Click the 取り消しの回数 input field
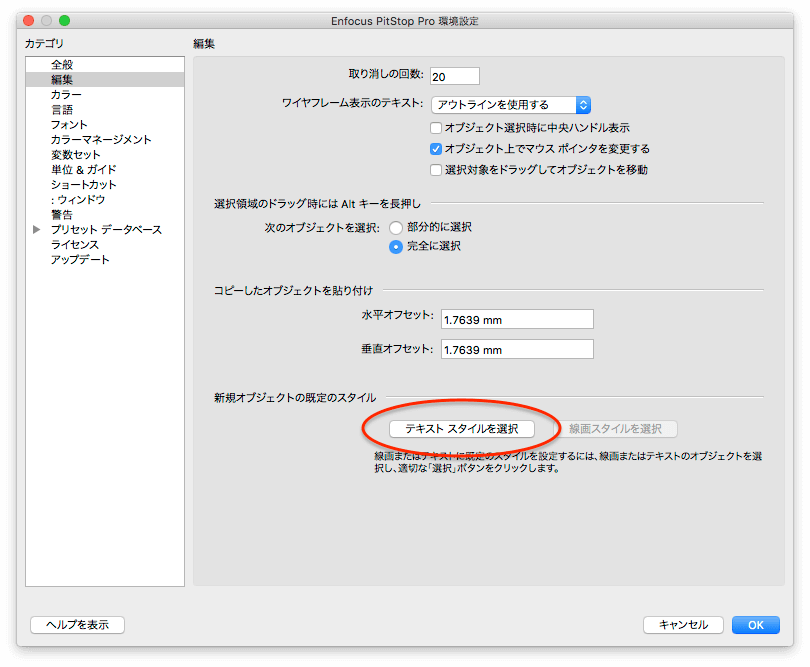The width and height of the screenshot is (810, 667). point(455,76)
